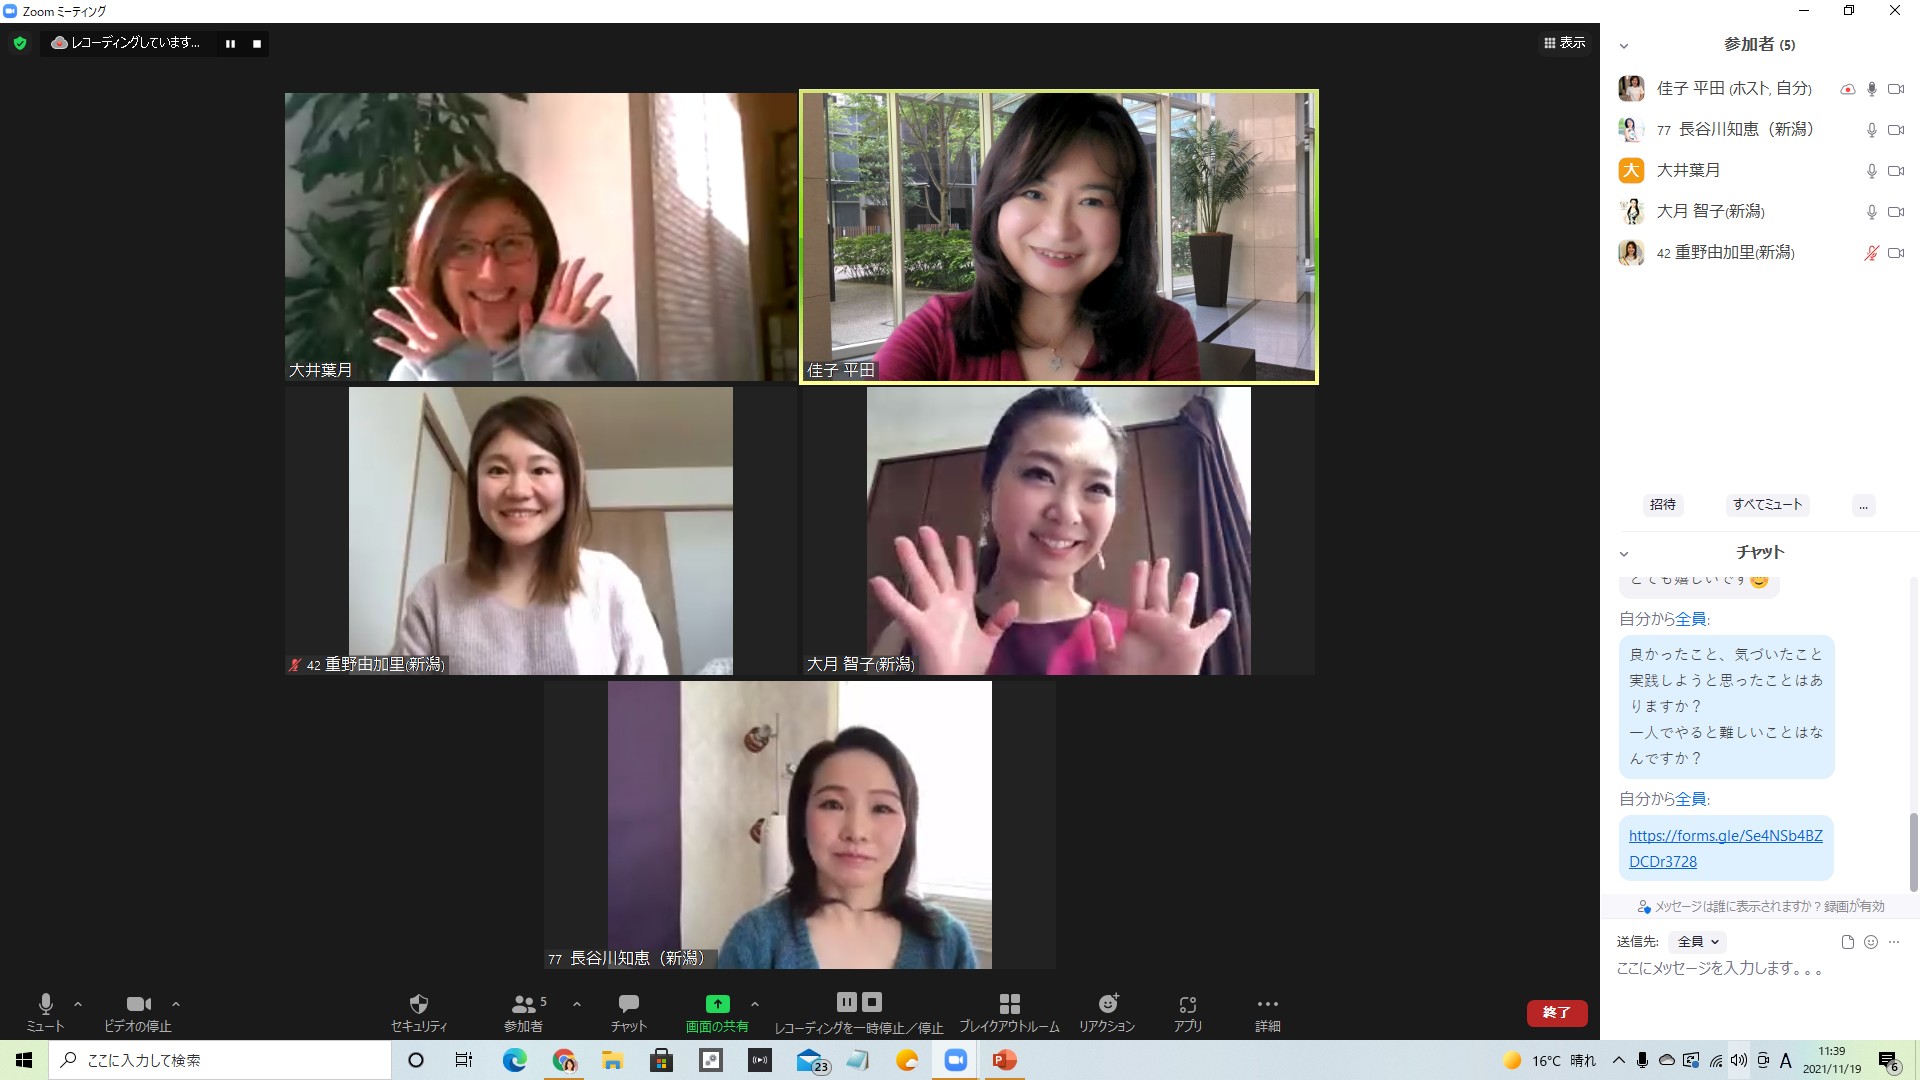Click camera icon for 長谷川知恵 in list

tap(1896, 130)
